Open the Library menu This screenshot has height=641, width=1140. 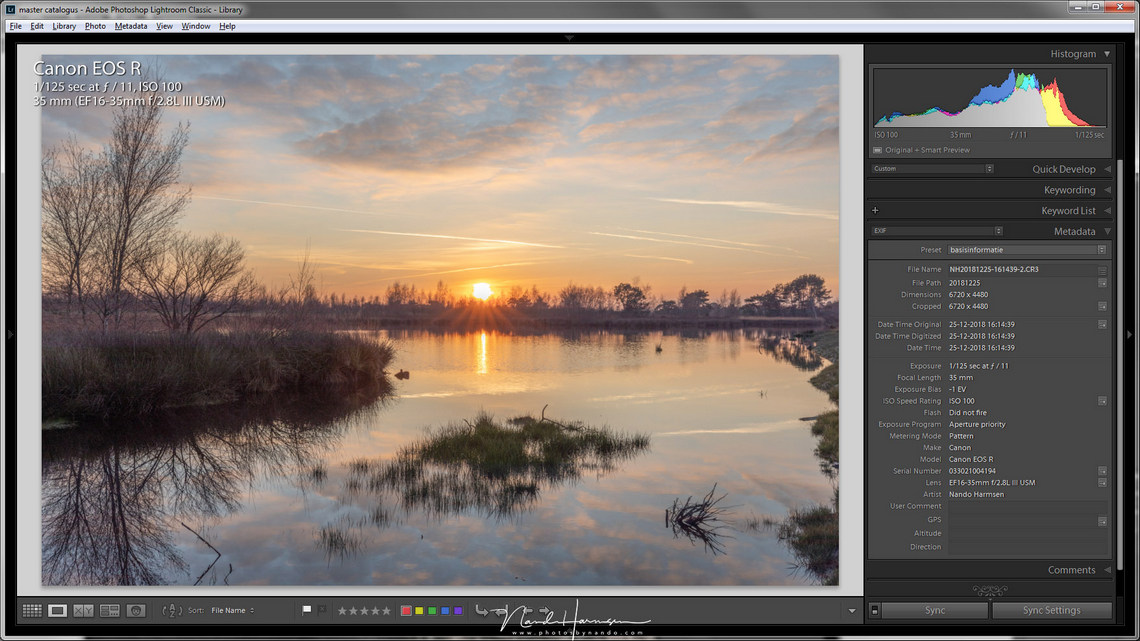pos(64,26)
